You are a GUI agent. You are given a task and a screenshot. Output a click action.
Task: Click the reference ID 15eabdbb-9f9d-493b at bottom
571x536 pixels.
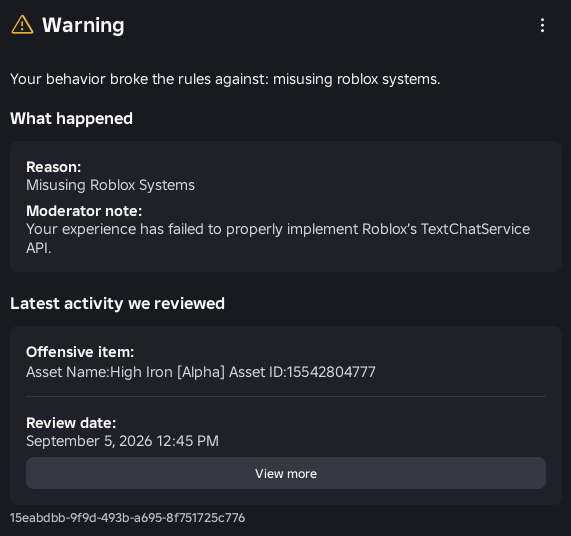coord(127,518)
